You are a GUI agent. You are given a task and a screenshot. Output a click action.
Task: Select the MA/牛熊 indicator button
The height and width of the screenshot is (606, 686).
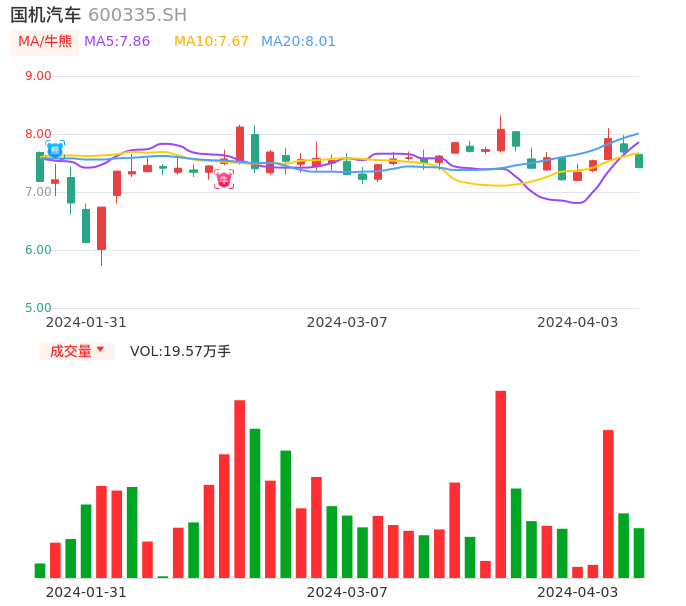pos(44,42)
